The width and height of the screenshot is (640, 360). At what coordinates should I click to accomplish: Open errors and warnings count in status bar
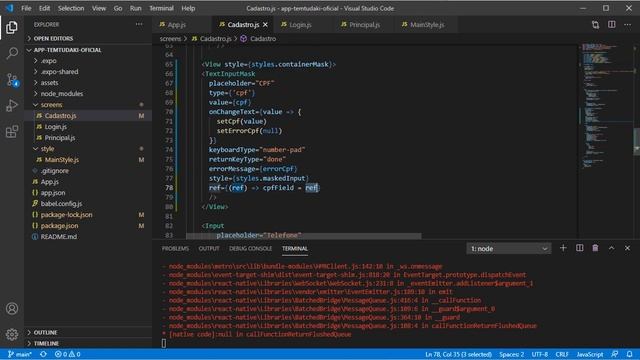pyautogui.click(x=68, y=354)
